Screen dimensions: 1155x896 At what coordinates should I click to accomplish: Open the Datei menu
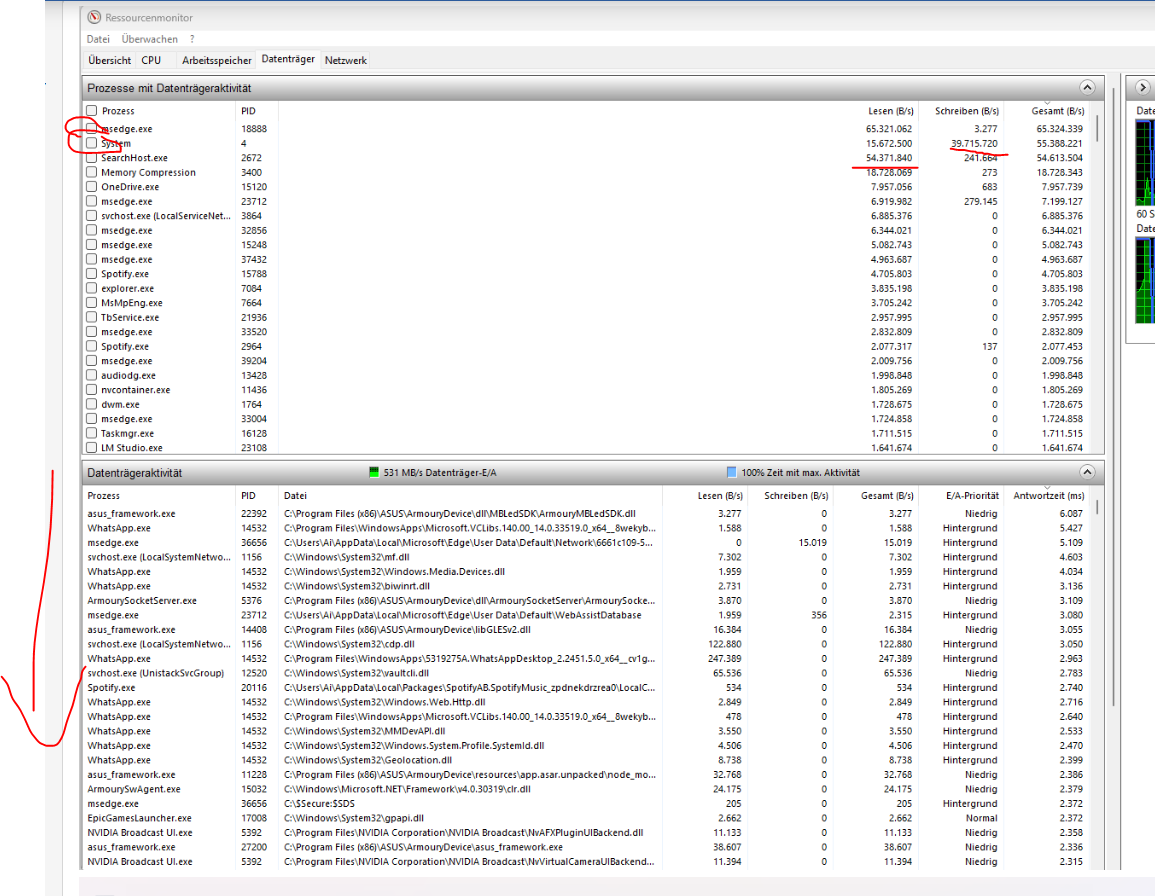pos(98,39)
